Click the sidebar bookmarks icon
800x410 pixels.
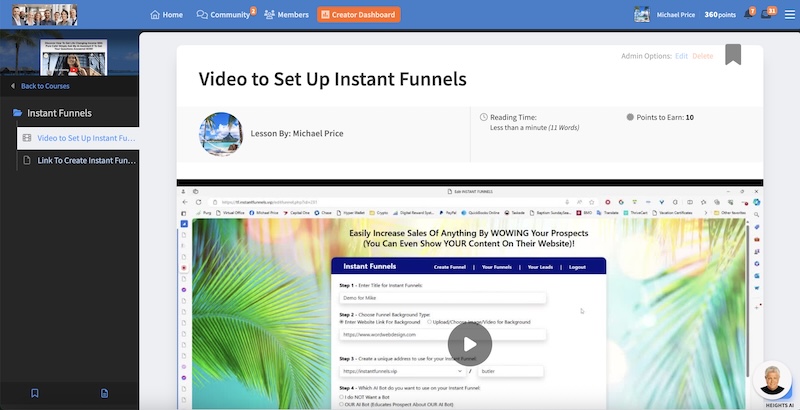point(35,393)
